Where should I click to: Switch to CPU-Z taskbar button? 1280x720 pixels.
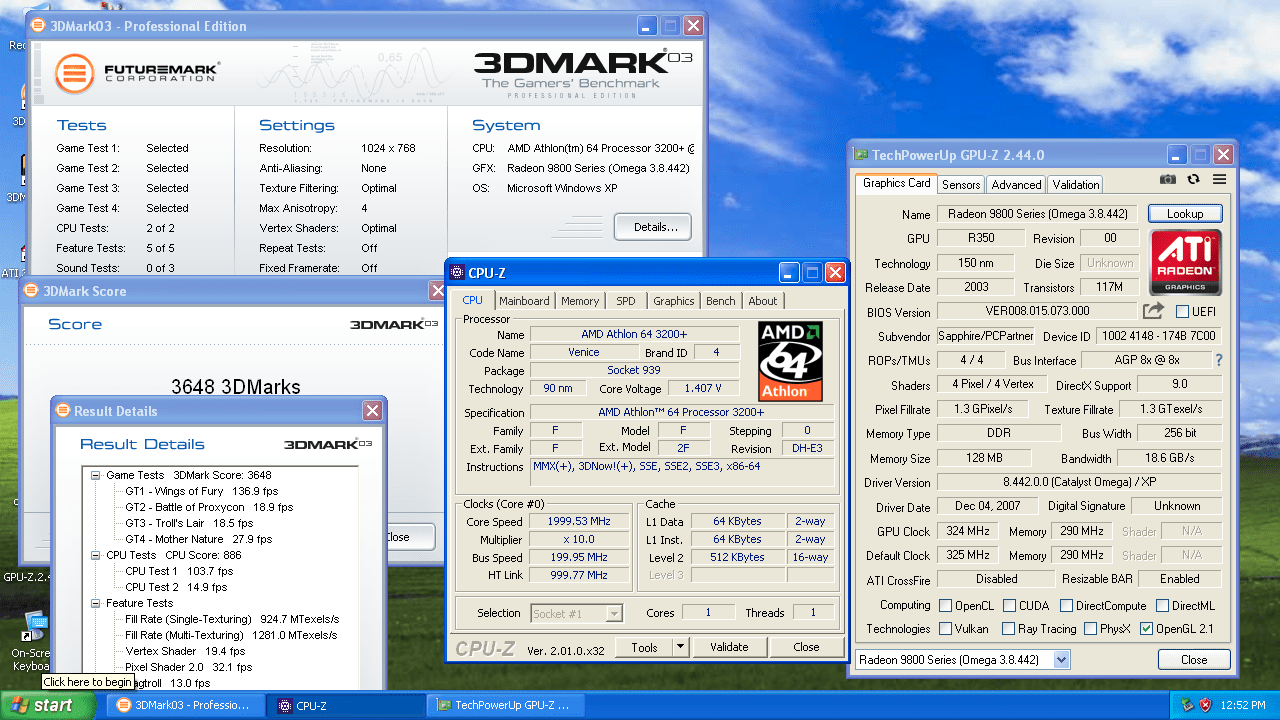point(346,705)
